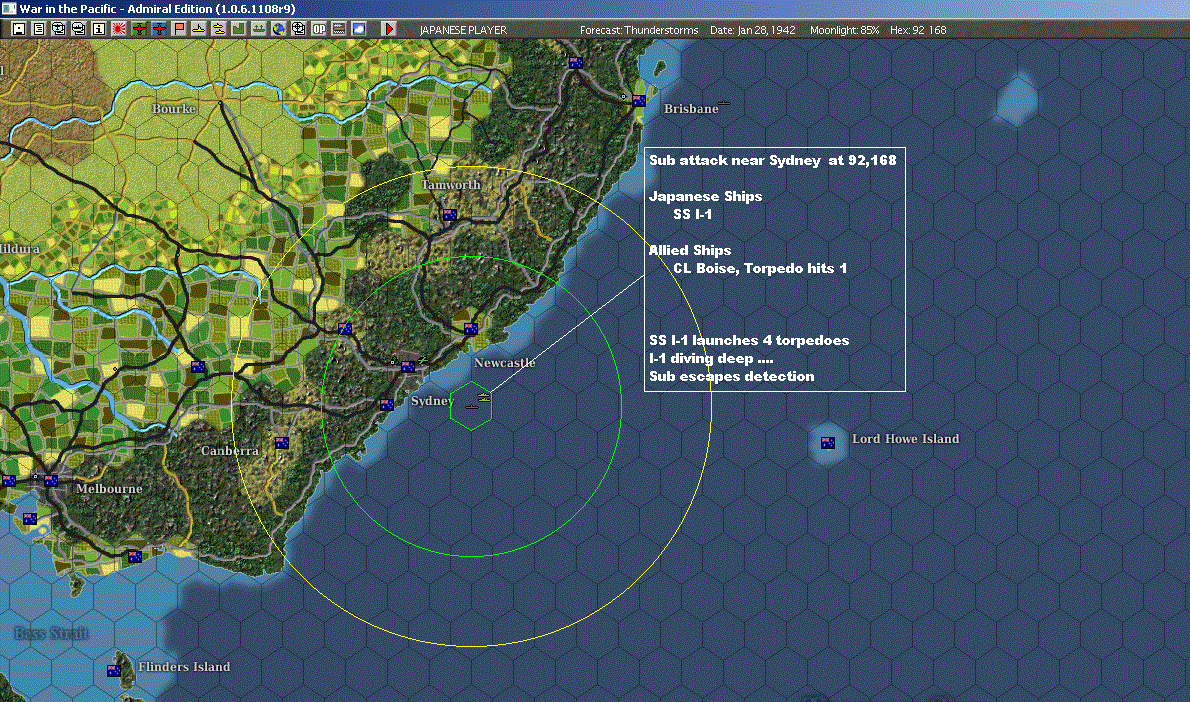Screen dimensions: 1190x702
Task: Click the first ship database toolbar icon
Action: (58, 29)
